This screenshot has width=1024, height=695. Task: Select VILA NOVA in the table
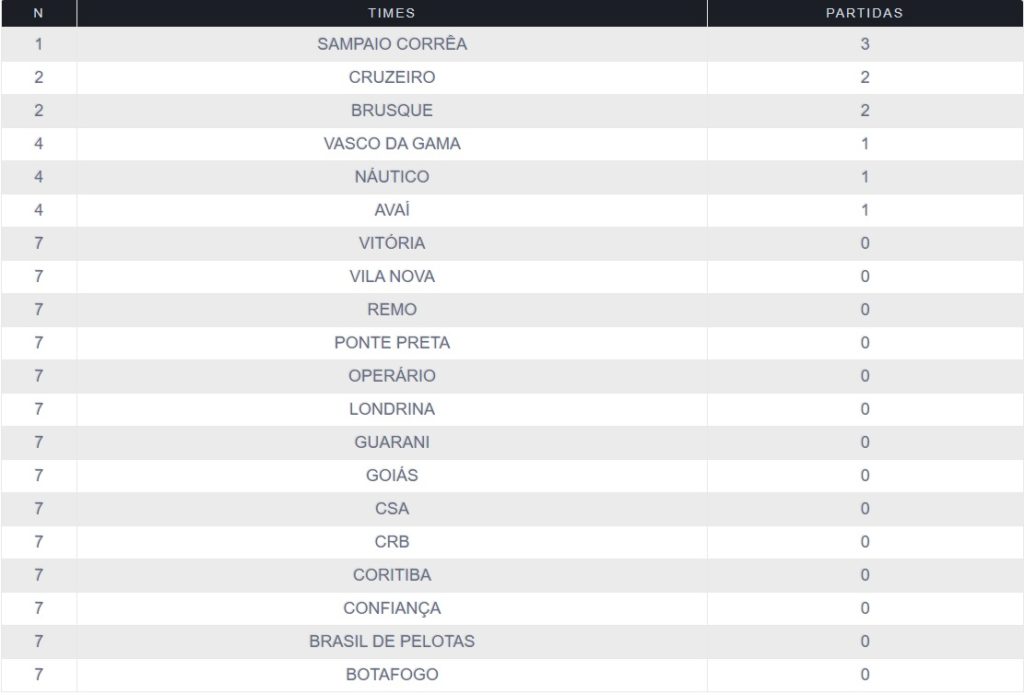pyautogui.click(x=392, y=276)
